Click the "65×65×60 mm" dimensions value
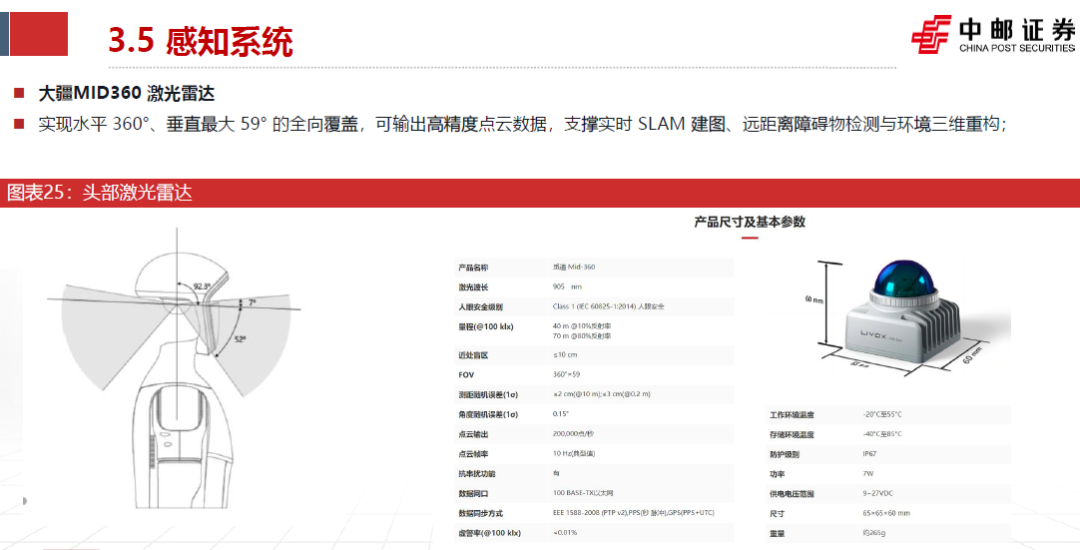Screen dimensions: 1080x550 click(x=886, y=514)
